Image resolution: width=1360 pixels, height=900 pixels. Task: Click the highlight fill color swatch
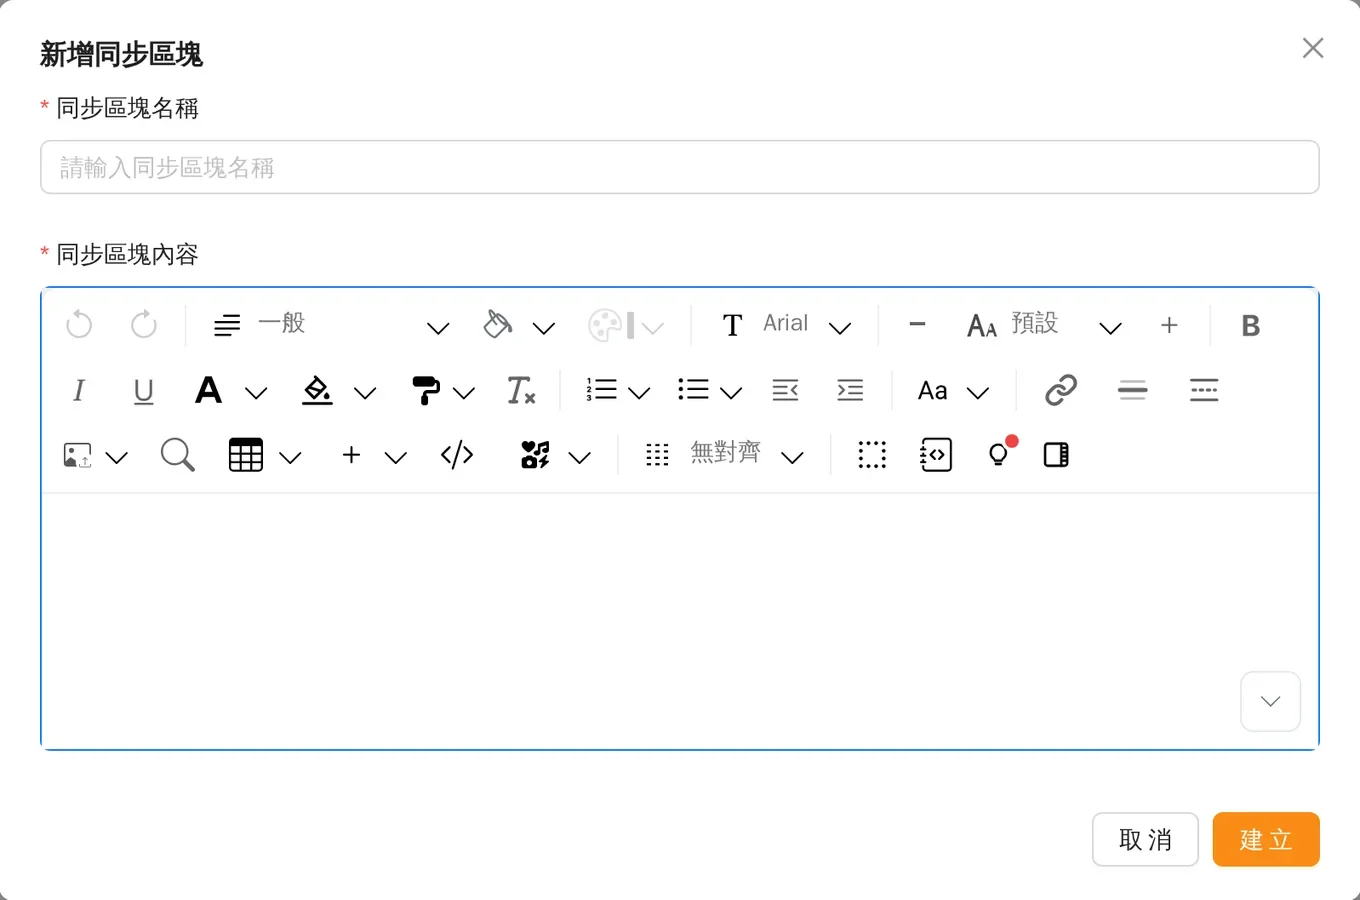tap(317, 390)
